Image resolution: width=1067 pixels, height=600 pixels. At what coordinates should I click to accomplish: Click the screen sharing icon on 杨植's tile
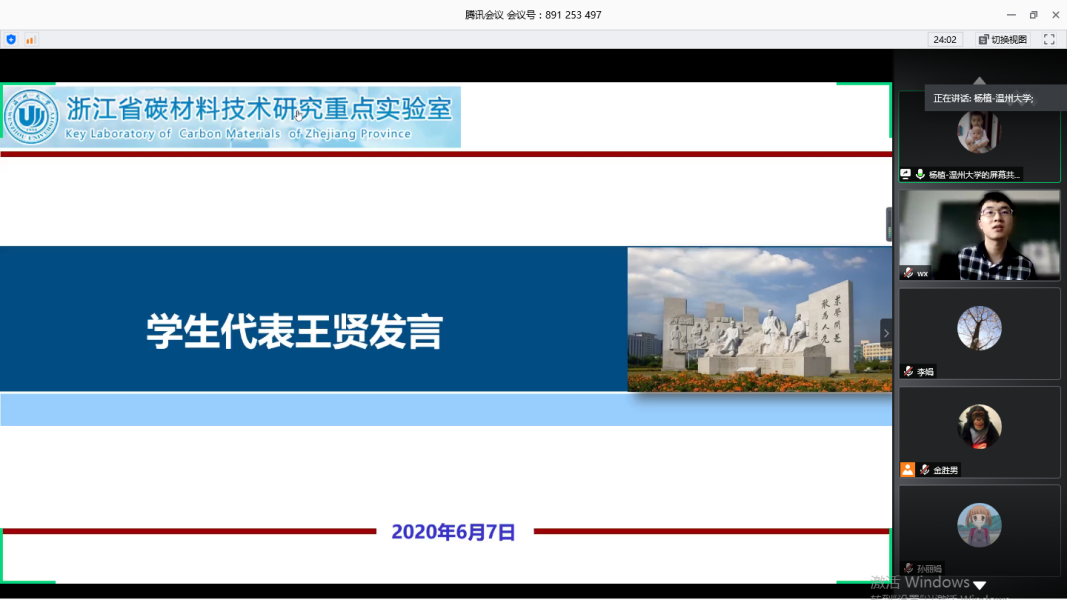[906, 174]
